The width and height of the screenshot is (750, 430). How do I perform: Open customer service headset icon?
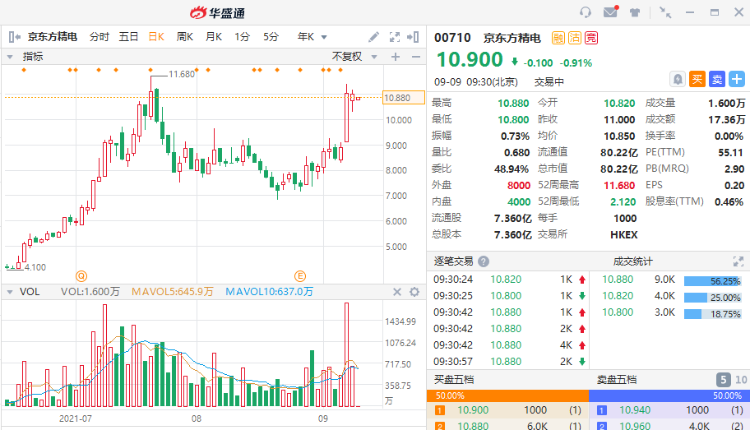(x=585, y=12)
